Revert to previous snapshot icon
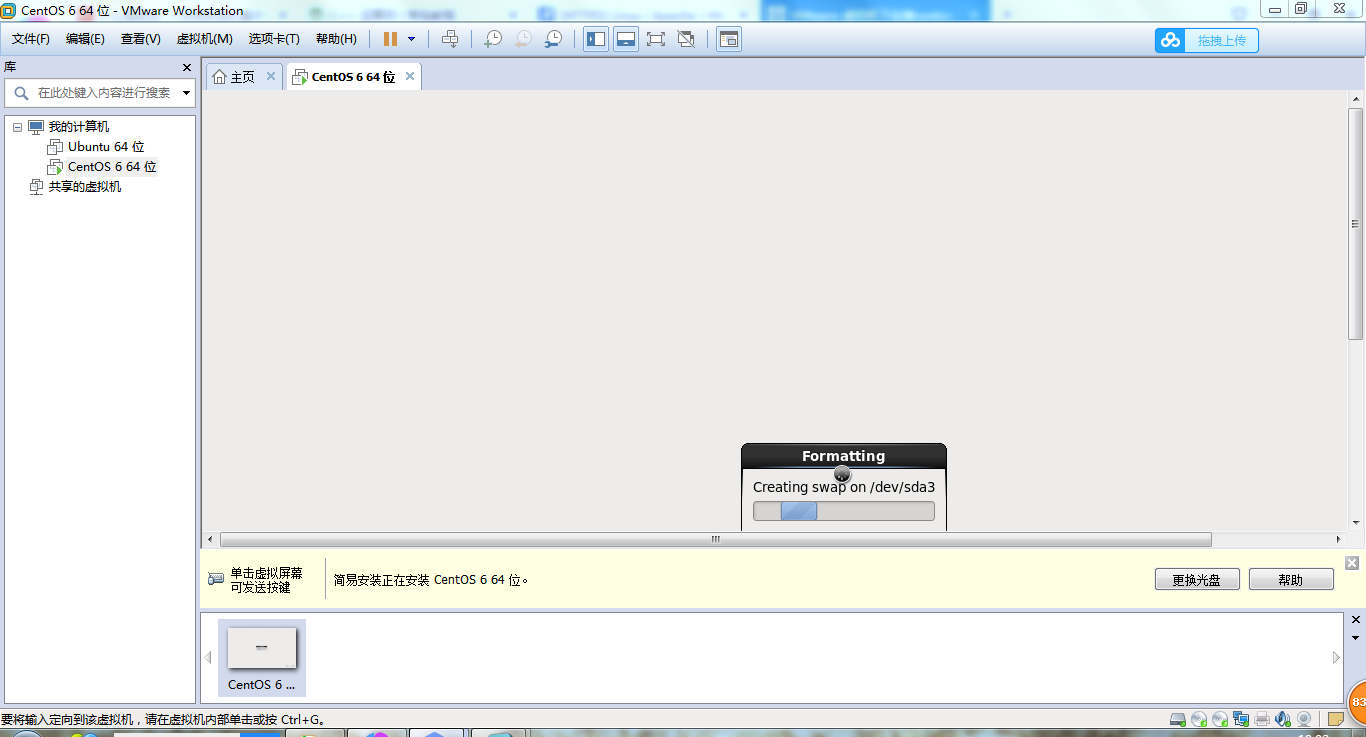Image resolution: width=1366 pixels, height=737 pixels. pos(523,39)
